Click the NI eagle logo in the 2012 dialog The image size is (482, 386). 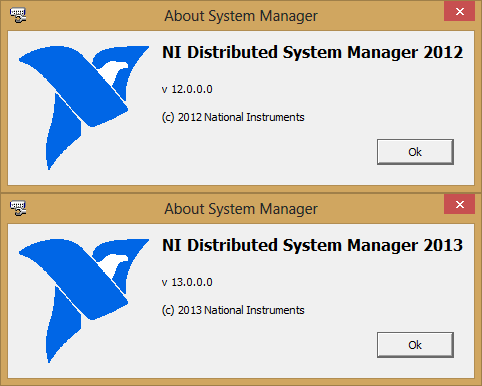click(x=84, y=108)
